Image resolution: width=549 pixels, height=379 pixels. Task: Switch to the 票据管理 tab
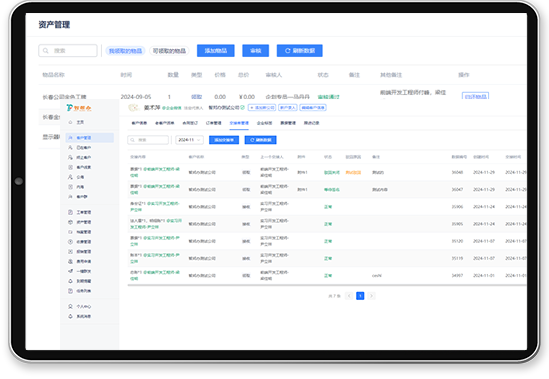[288, 123]
